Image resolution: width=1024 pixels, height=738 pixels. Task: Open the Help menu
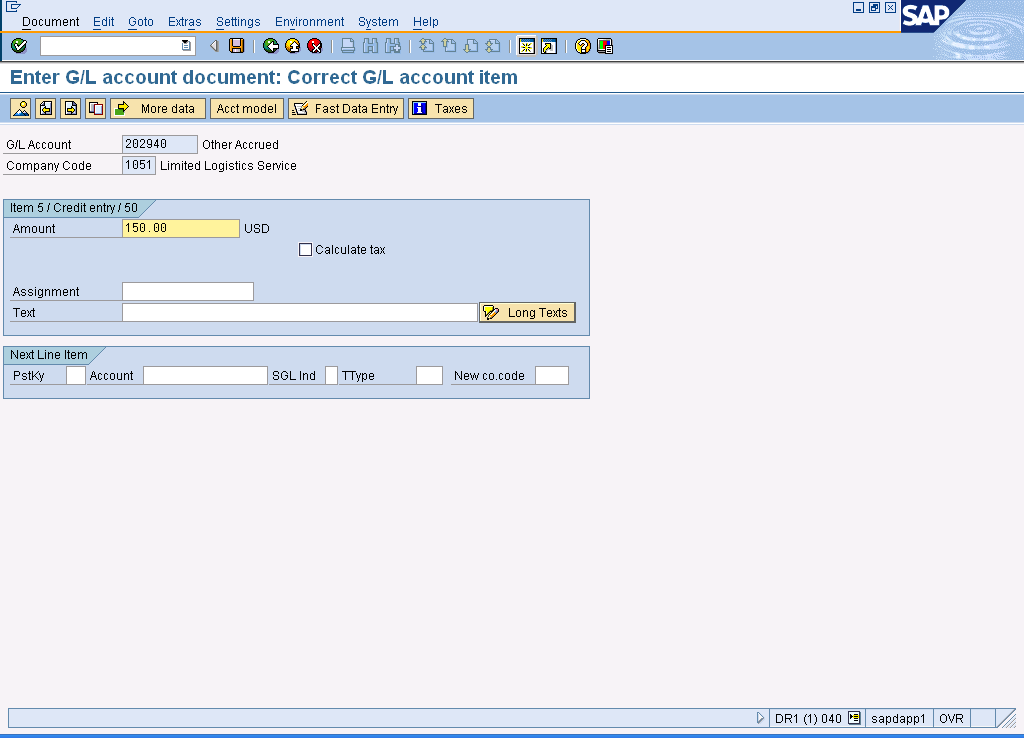pos(425,22)
